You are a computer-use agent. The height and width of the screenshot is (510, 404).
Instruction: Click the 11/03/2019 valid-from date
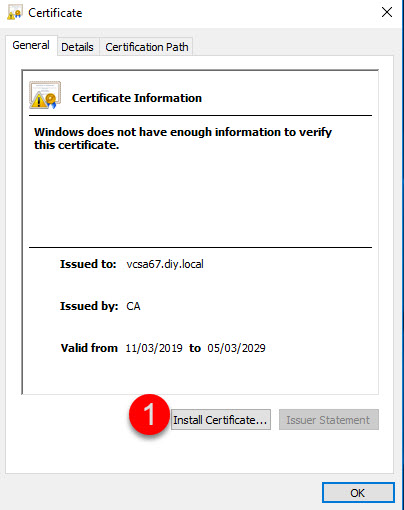[x=154, y=348]
